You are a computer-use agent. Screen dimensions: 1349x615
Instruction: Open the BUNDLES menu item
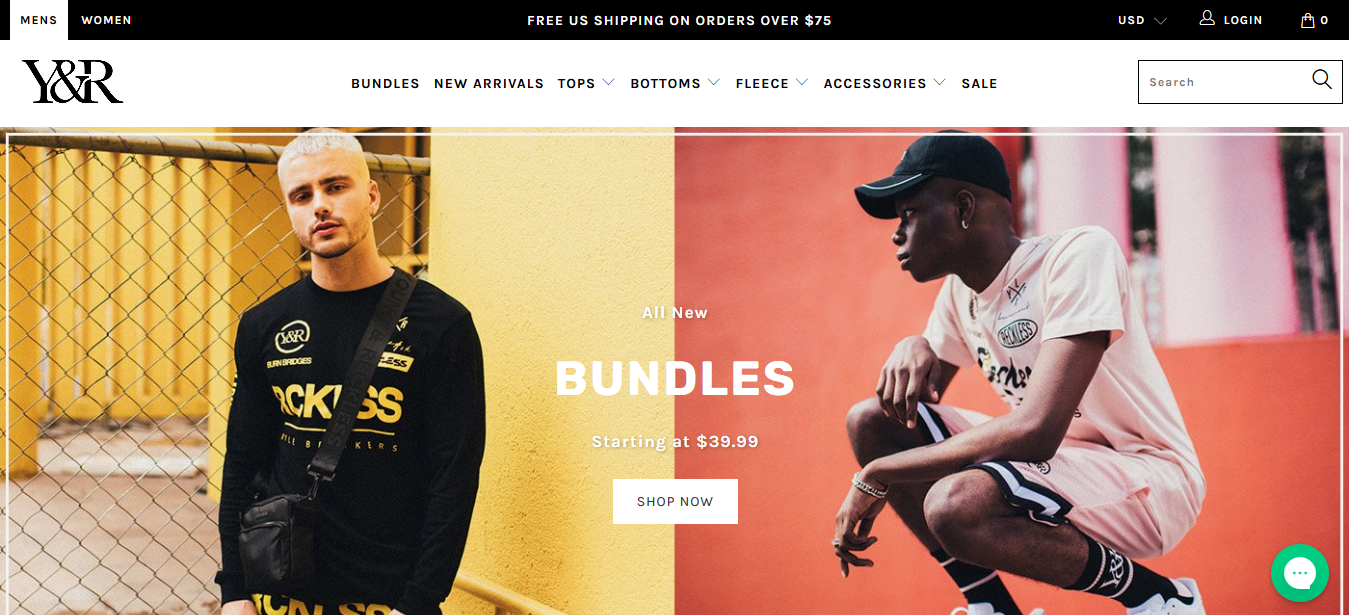[385, 83]
